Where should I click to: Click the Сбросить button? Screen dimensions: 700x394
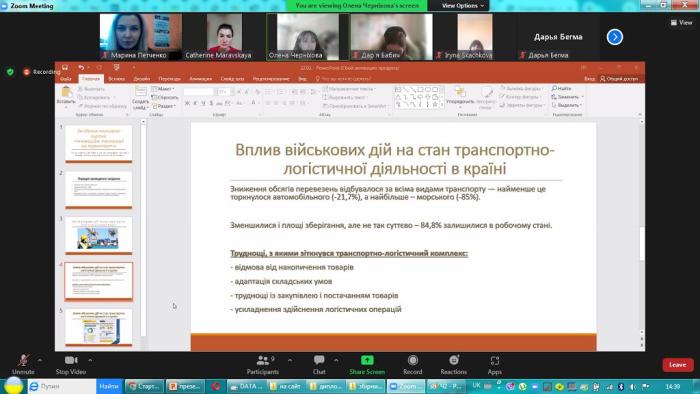(165, 97)
